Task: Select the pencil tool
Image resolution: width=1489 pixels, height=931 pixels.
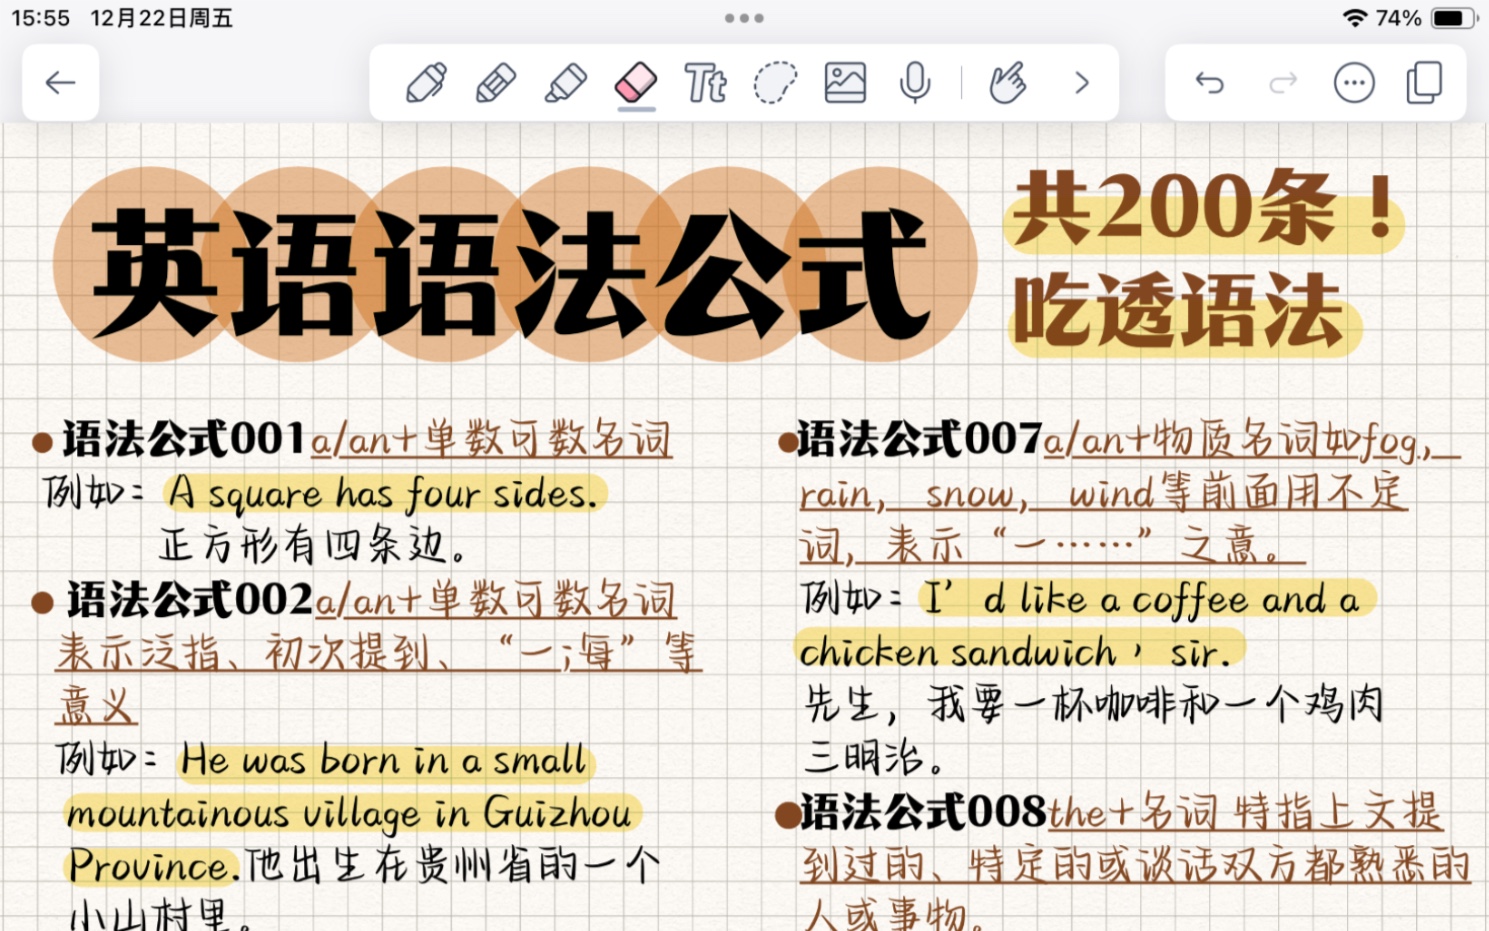Action: [x=496, y=83]
